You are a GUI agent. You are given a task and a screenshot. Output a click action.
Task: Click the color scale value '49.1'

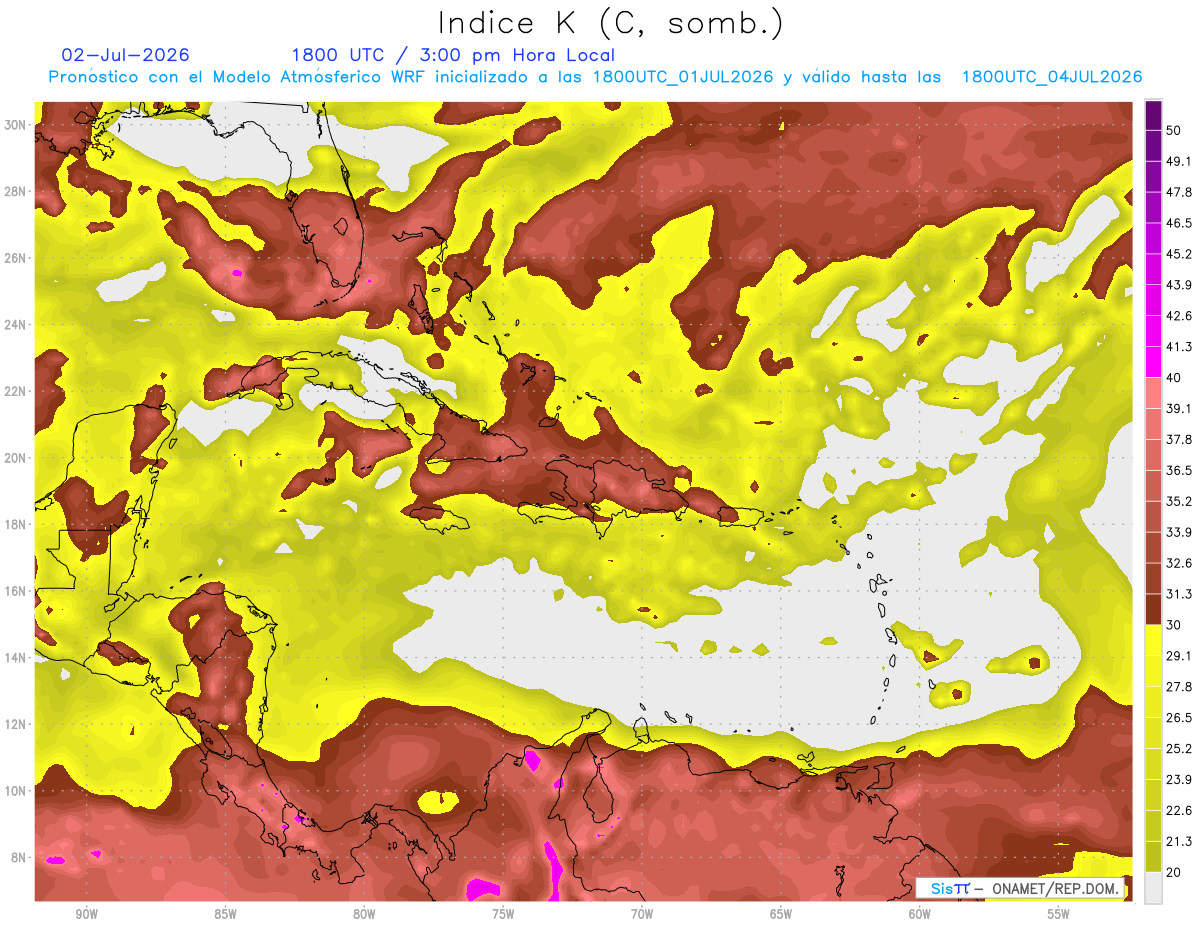point(1179,162)
